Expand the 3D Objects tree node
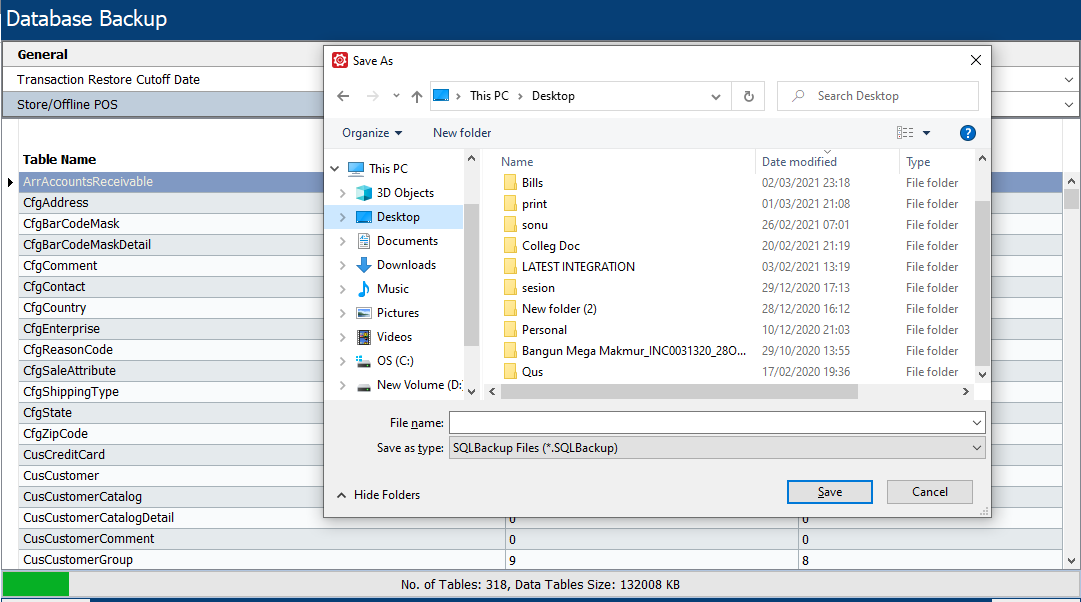Screen dimensions: 1081x602 click(x=343, y=193)
